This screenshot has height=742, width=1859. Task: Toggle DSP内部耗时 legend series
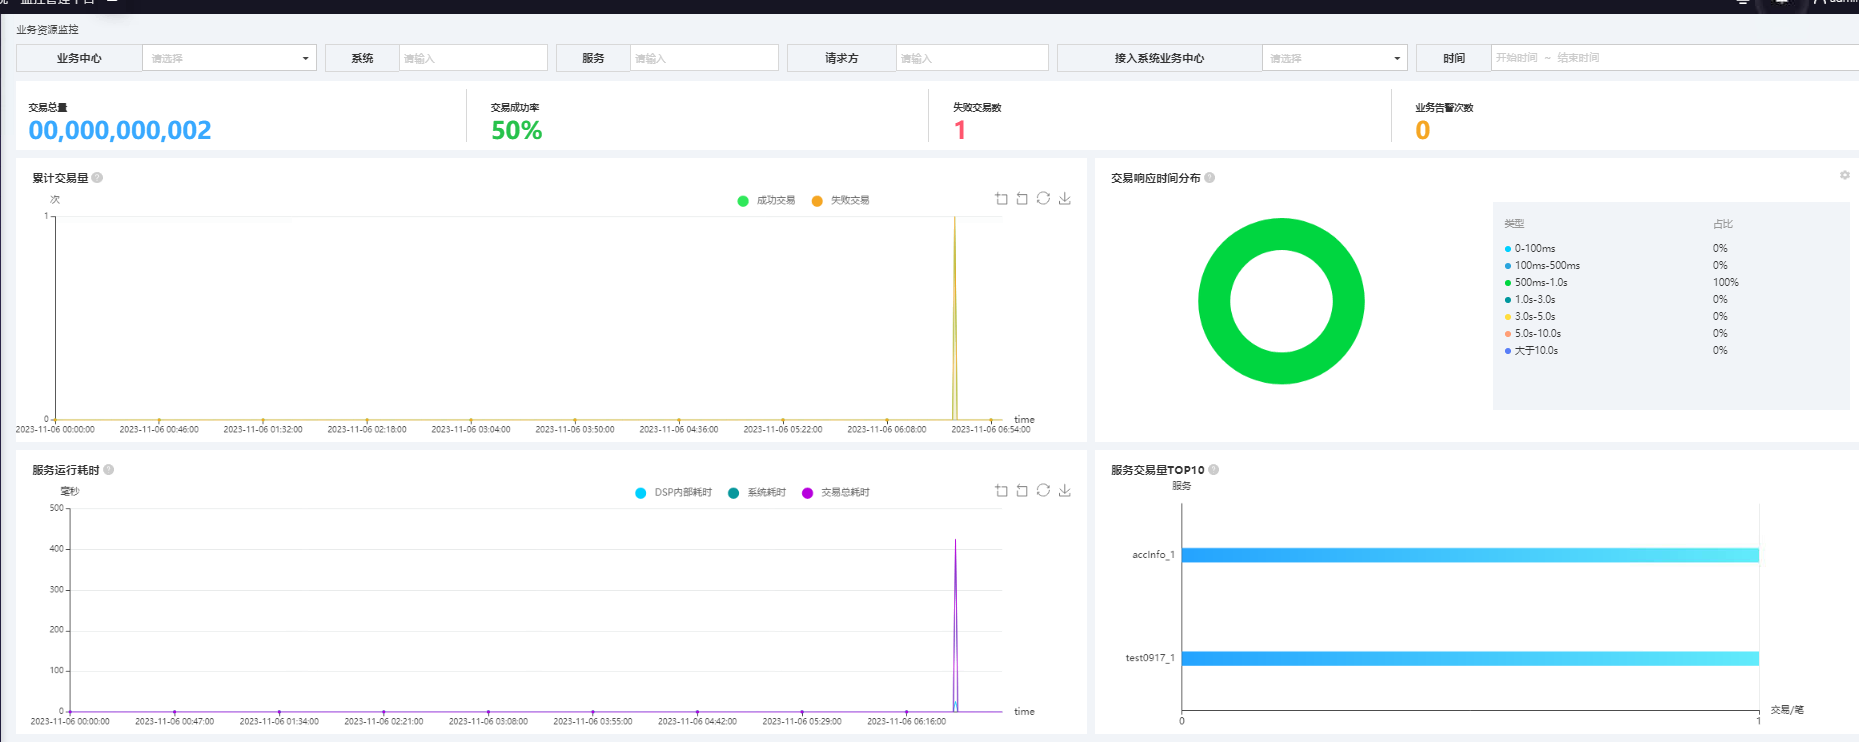tap(673, 493)
